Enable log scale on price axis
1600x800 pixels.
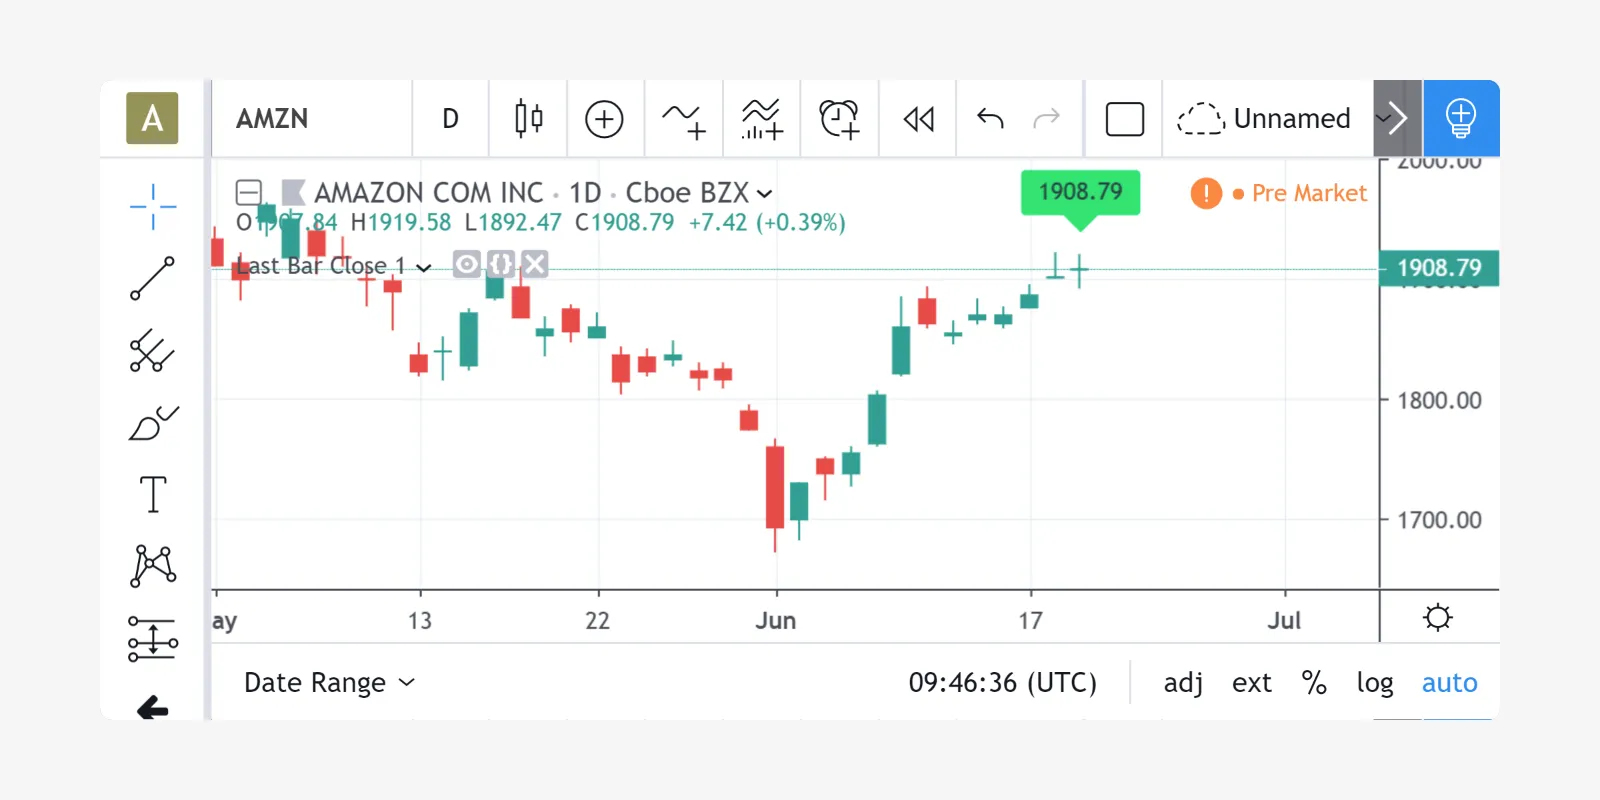point(1374,683)
